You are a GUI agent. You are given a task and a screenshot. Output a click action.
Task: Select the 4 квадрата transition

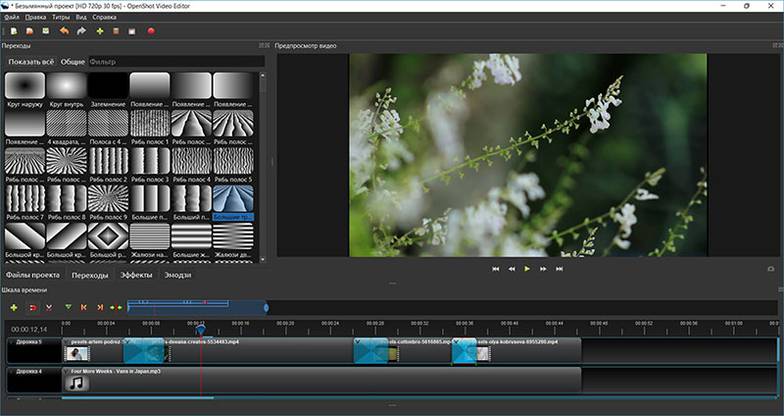[x=66, y=128]
